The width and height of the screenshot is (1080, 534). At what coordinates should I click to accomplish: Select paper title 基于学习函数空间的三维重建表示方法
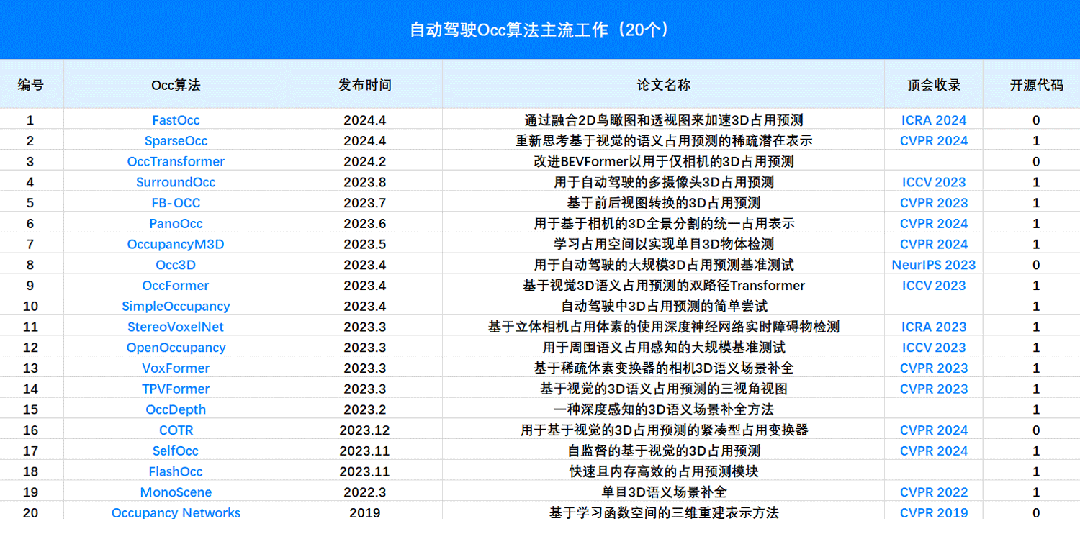pyautogui.click(x=664, y=513)
